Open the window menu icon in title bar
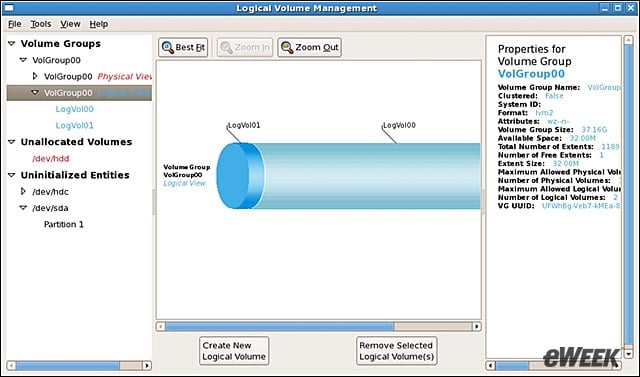The image size is (640, 377). 8,8
